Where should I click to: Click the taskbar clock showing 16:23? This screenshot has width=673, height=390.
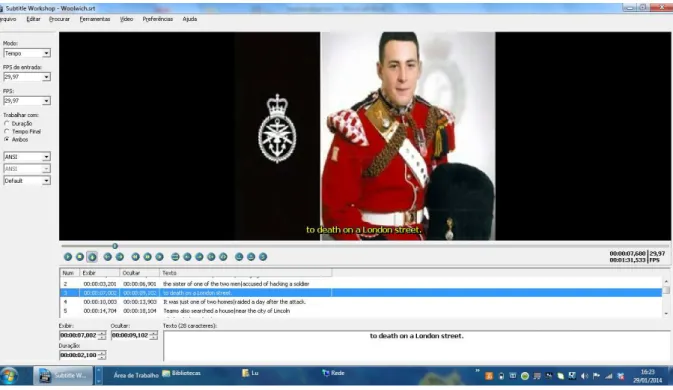coord(647,376)
